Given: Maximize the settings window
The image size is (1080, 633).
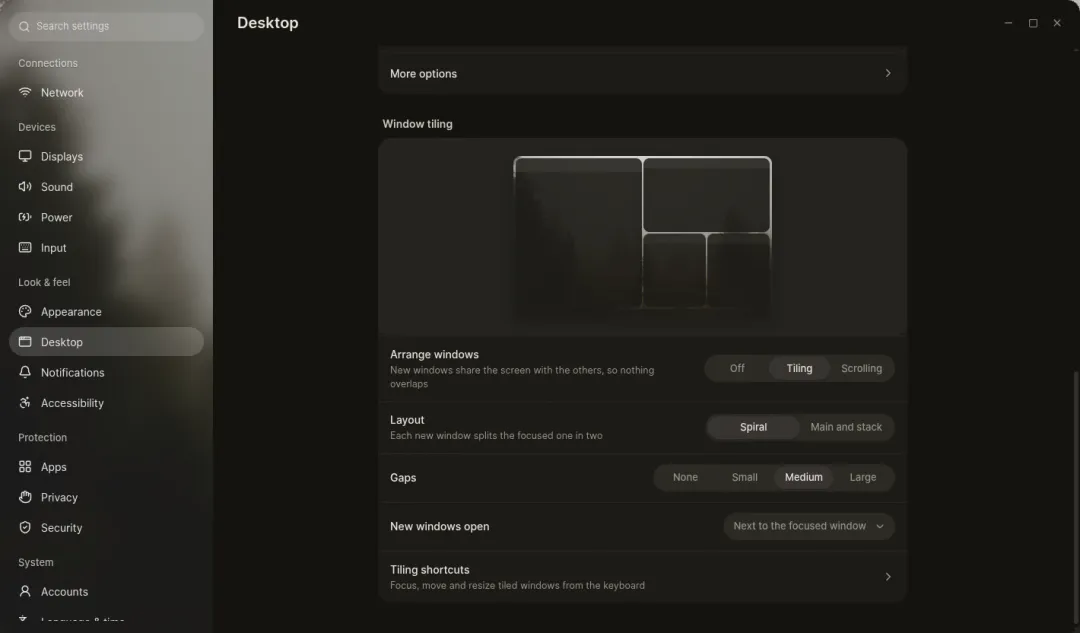Looking at the screenshot, I should pos(1032,23).
